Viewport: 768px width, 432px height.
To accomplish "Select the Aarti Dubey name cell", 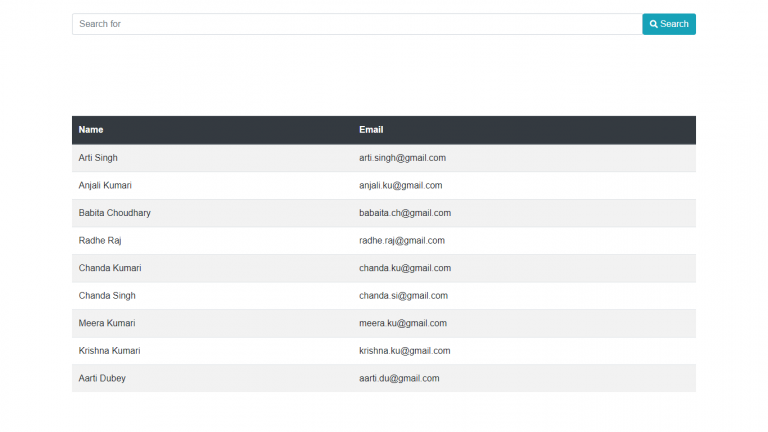I will pyautogui.click(x=102, y=378).
